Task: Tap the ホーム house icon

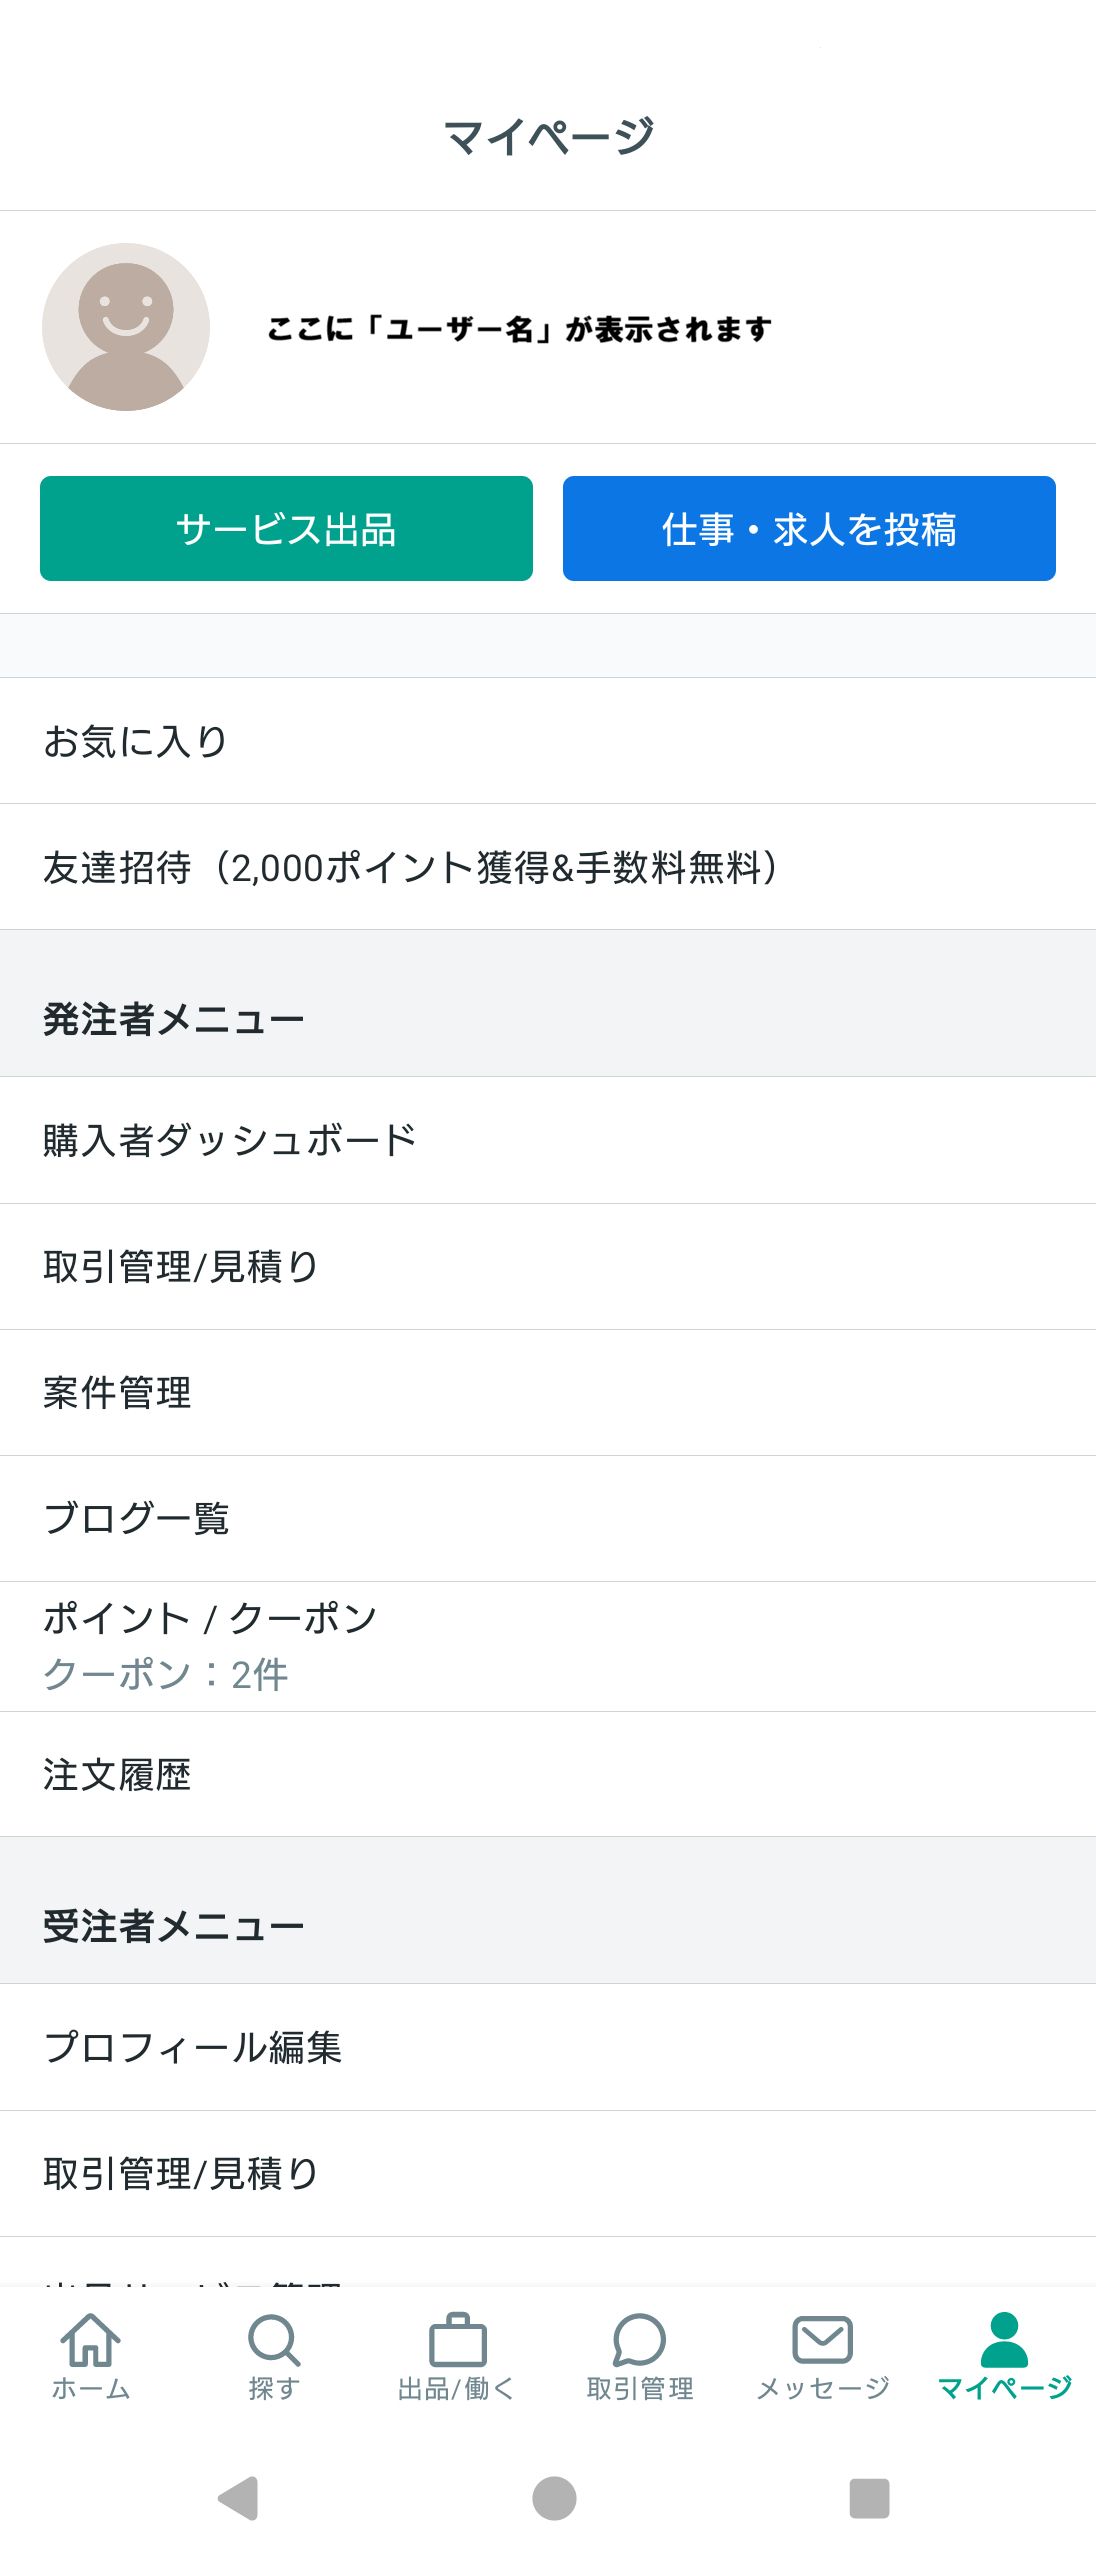Action: 91,2340
